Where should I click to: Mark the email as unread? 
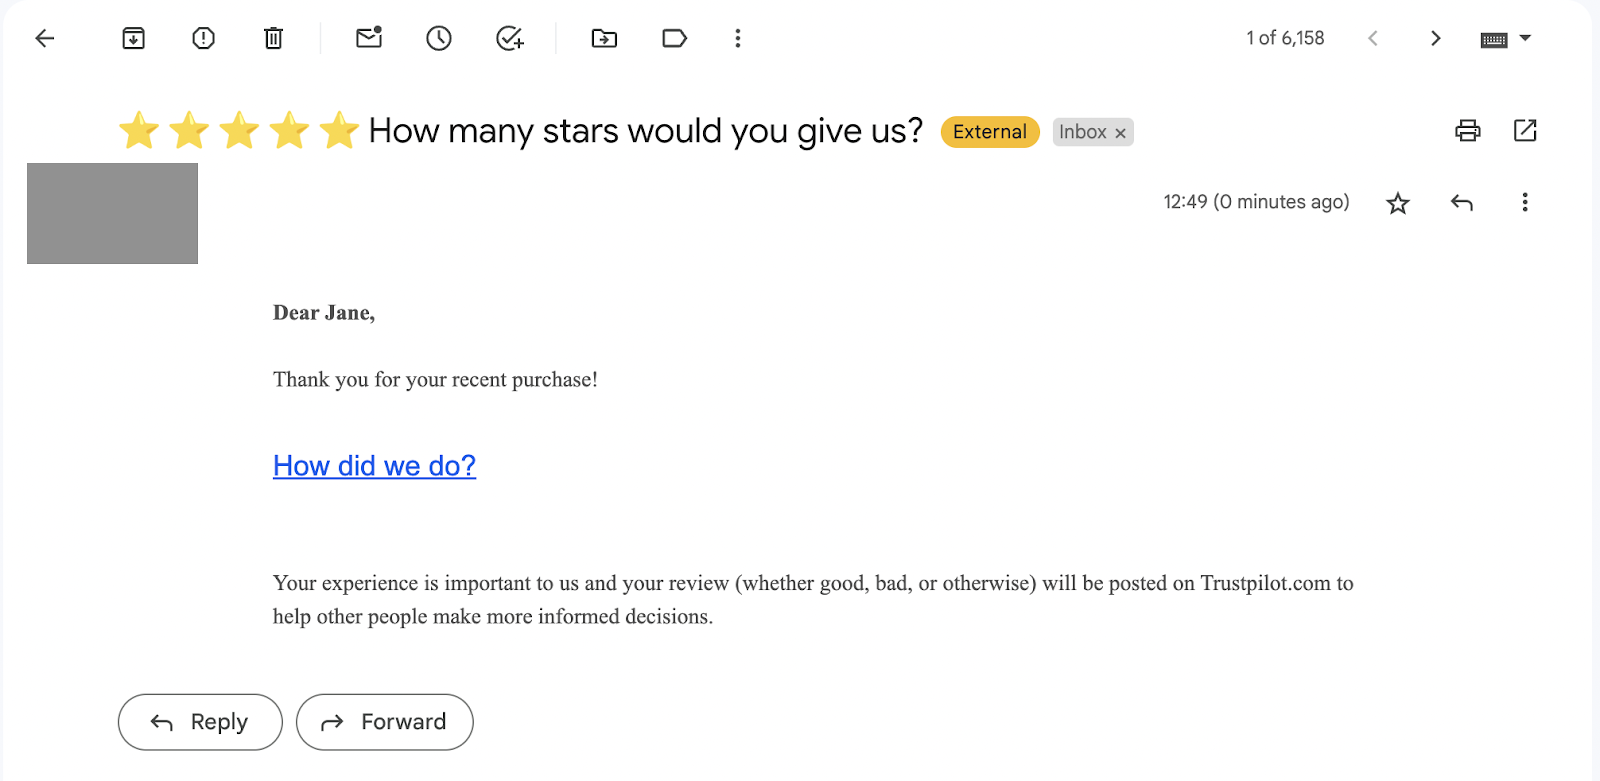click(368, 38)
